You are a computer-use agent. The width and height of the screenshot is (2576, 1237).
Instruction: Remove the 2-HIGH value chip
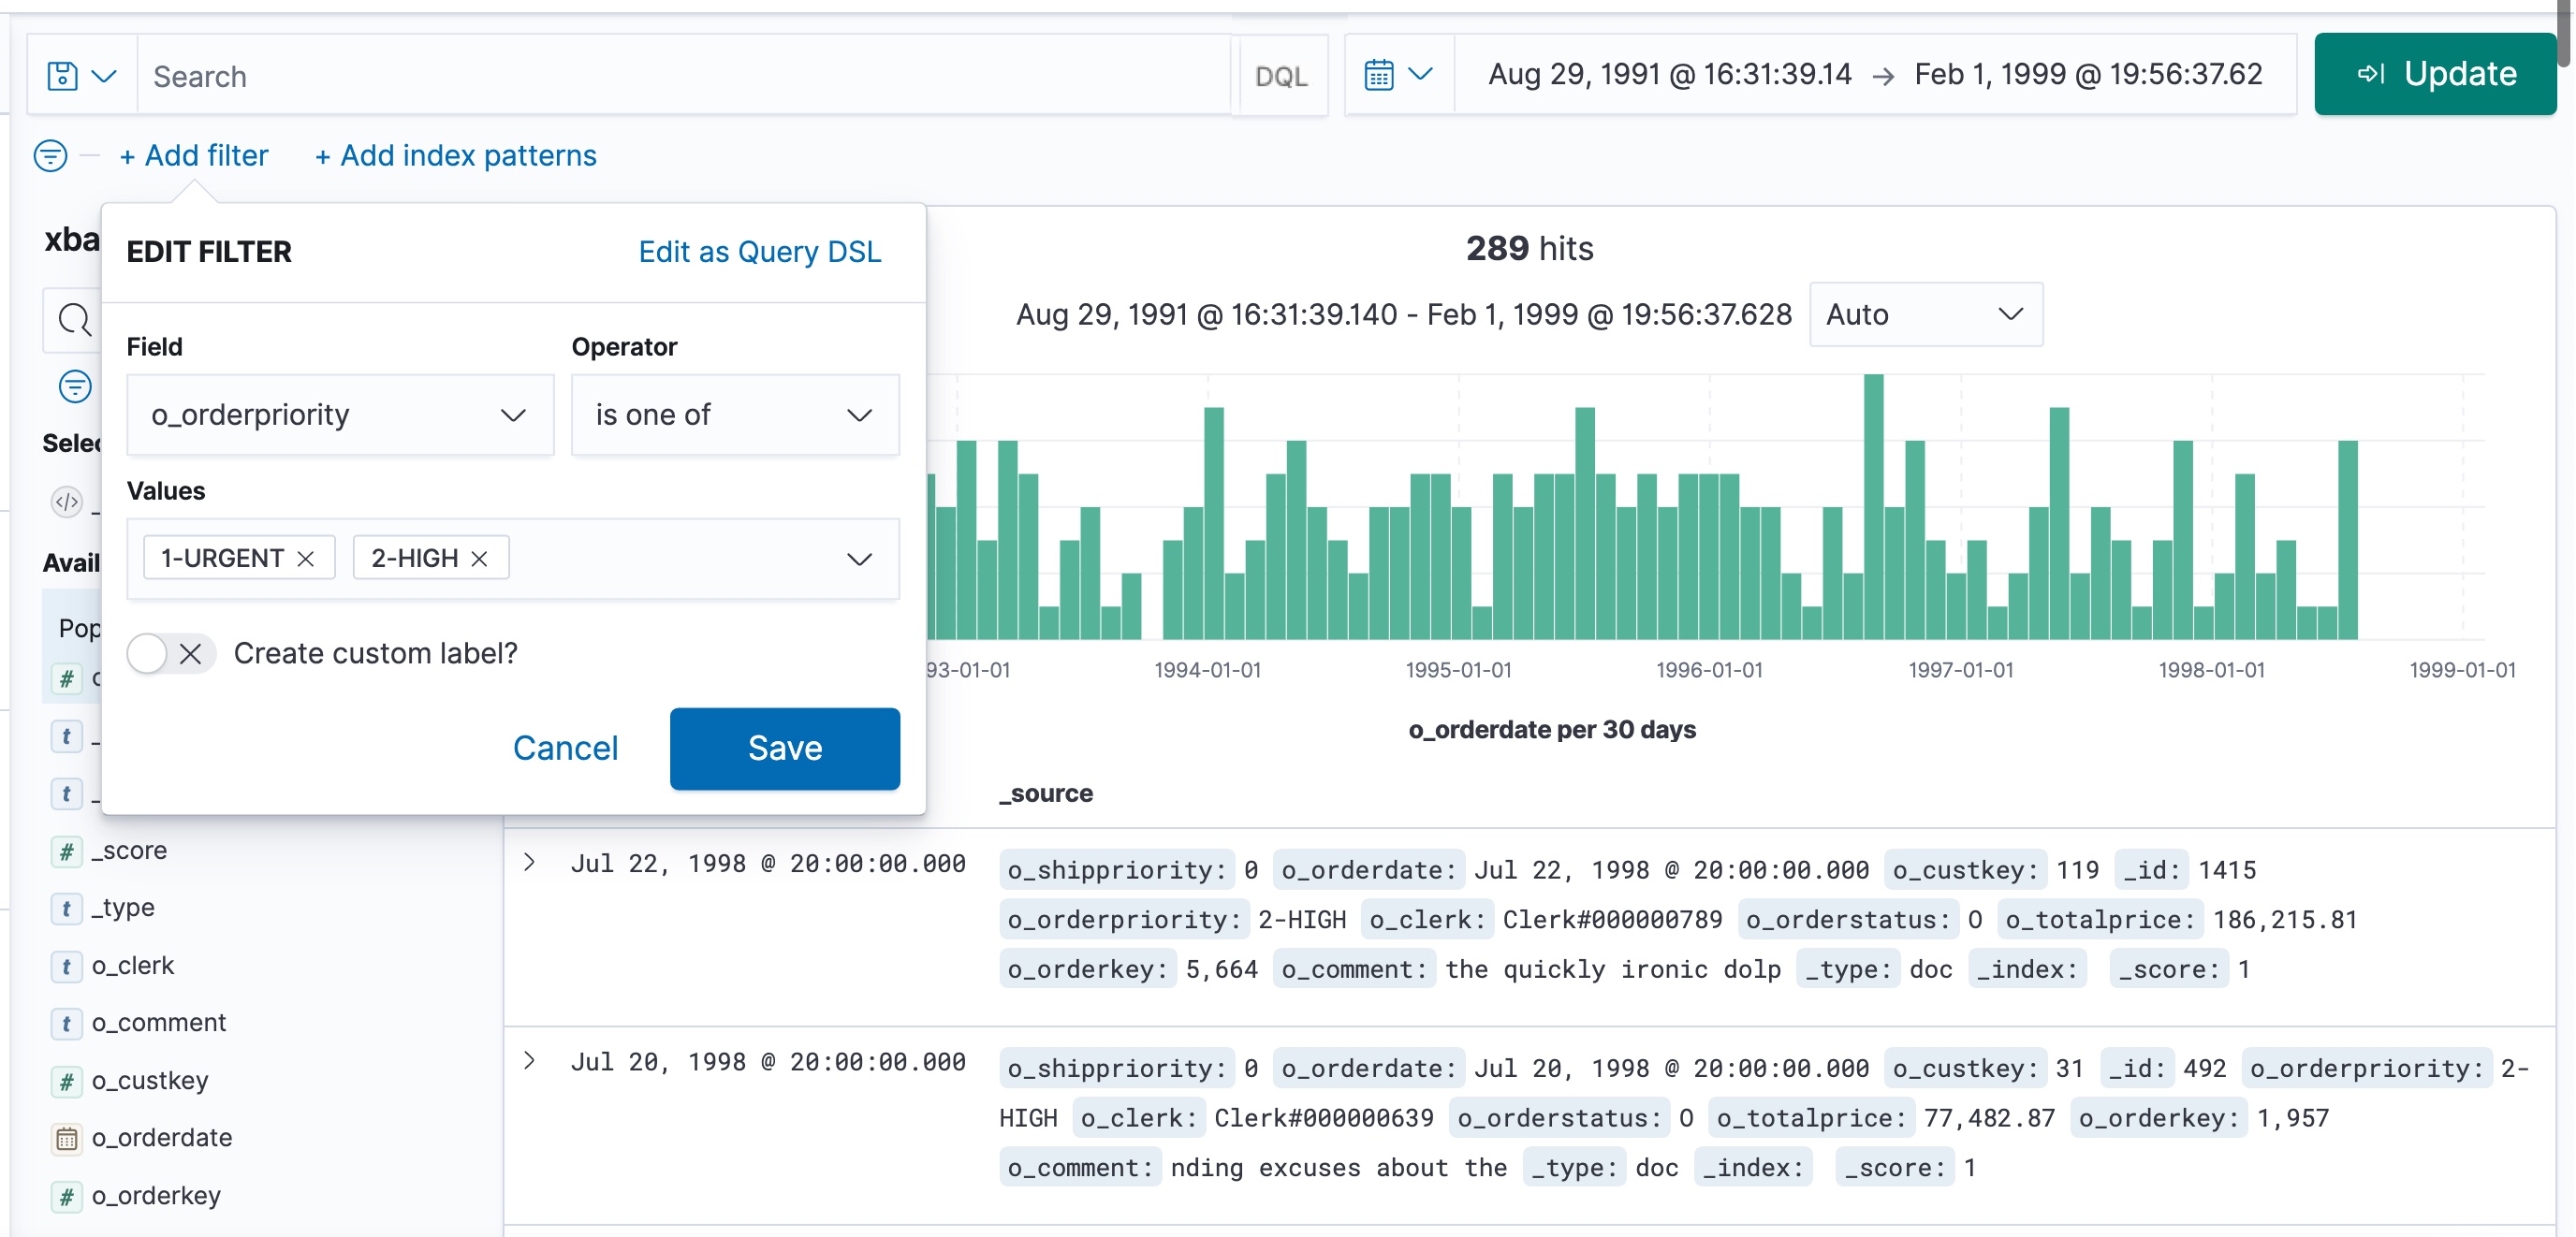480,559
